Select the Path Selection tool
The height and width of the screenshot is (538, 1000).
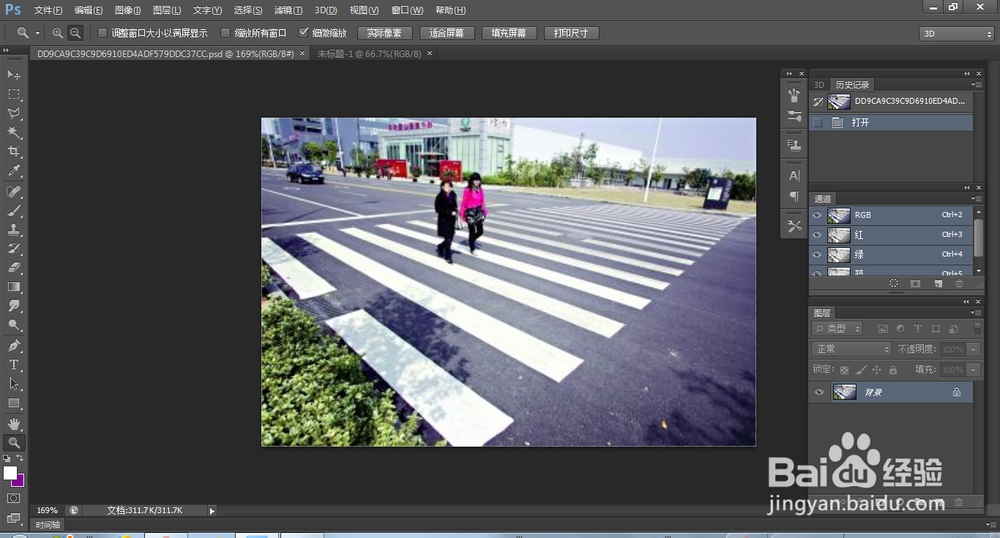tap(13, 384)
